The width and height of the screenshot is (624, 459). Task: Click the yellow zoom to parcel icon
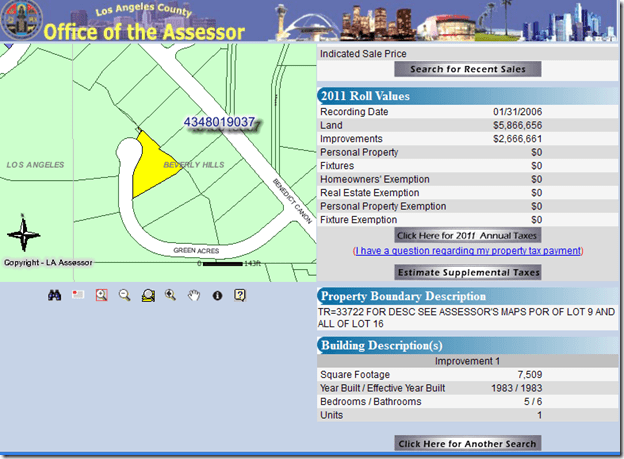point(148,295)
